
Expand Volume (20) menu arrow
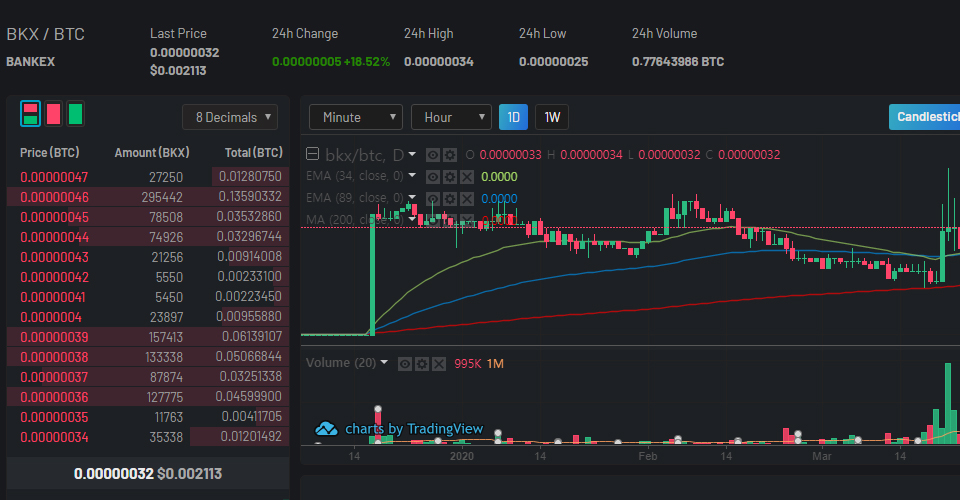tap(384, 362)
